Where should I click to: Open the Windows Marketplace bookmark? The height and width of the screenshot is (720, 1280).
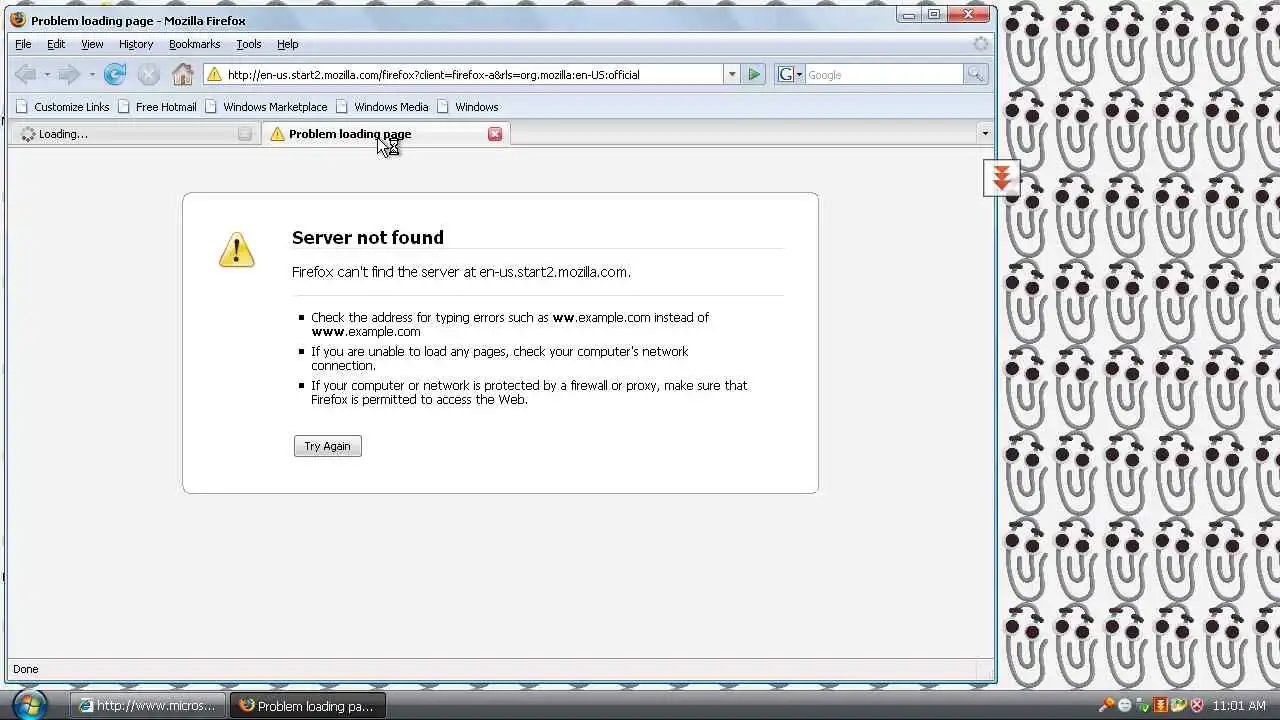[266, 107]
